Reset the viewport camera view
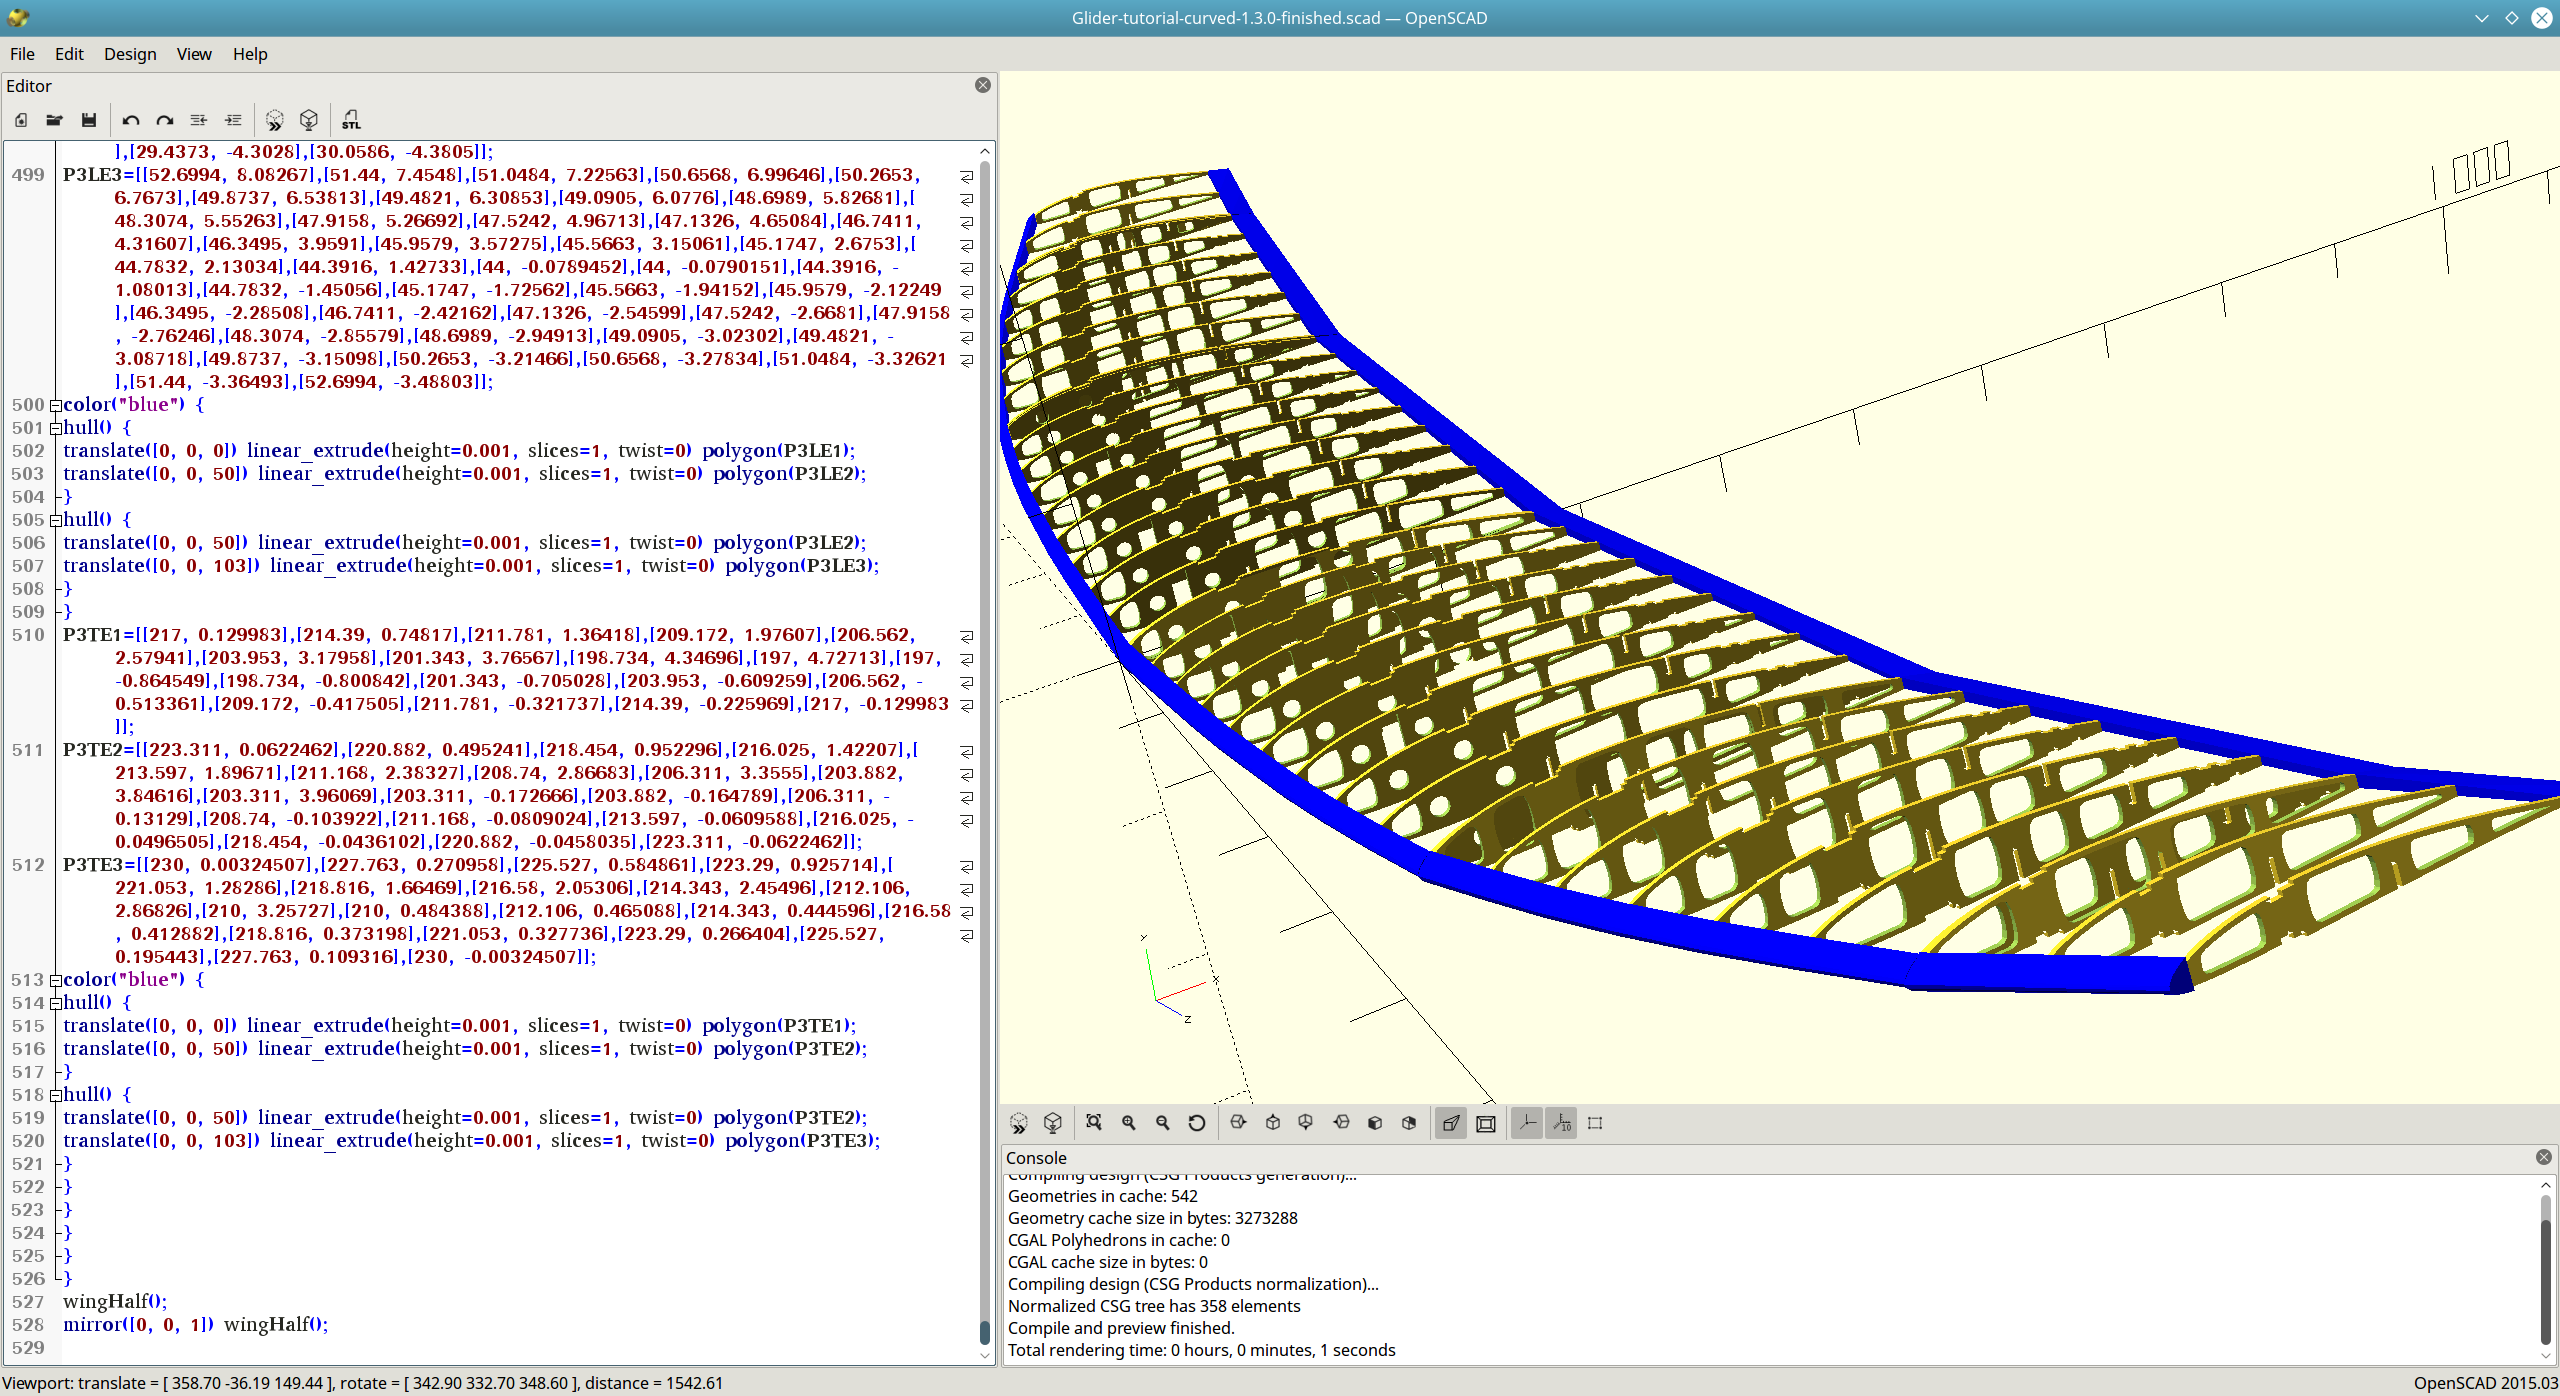Image resolution: width=2560 pixels, height=1396 pixels. 1197,1123
